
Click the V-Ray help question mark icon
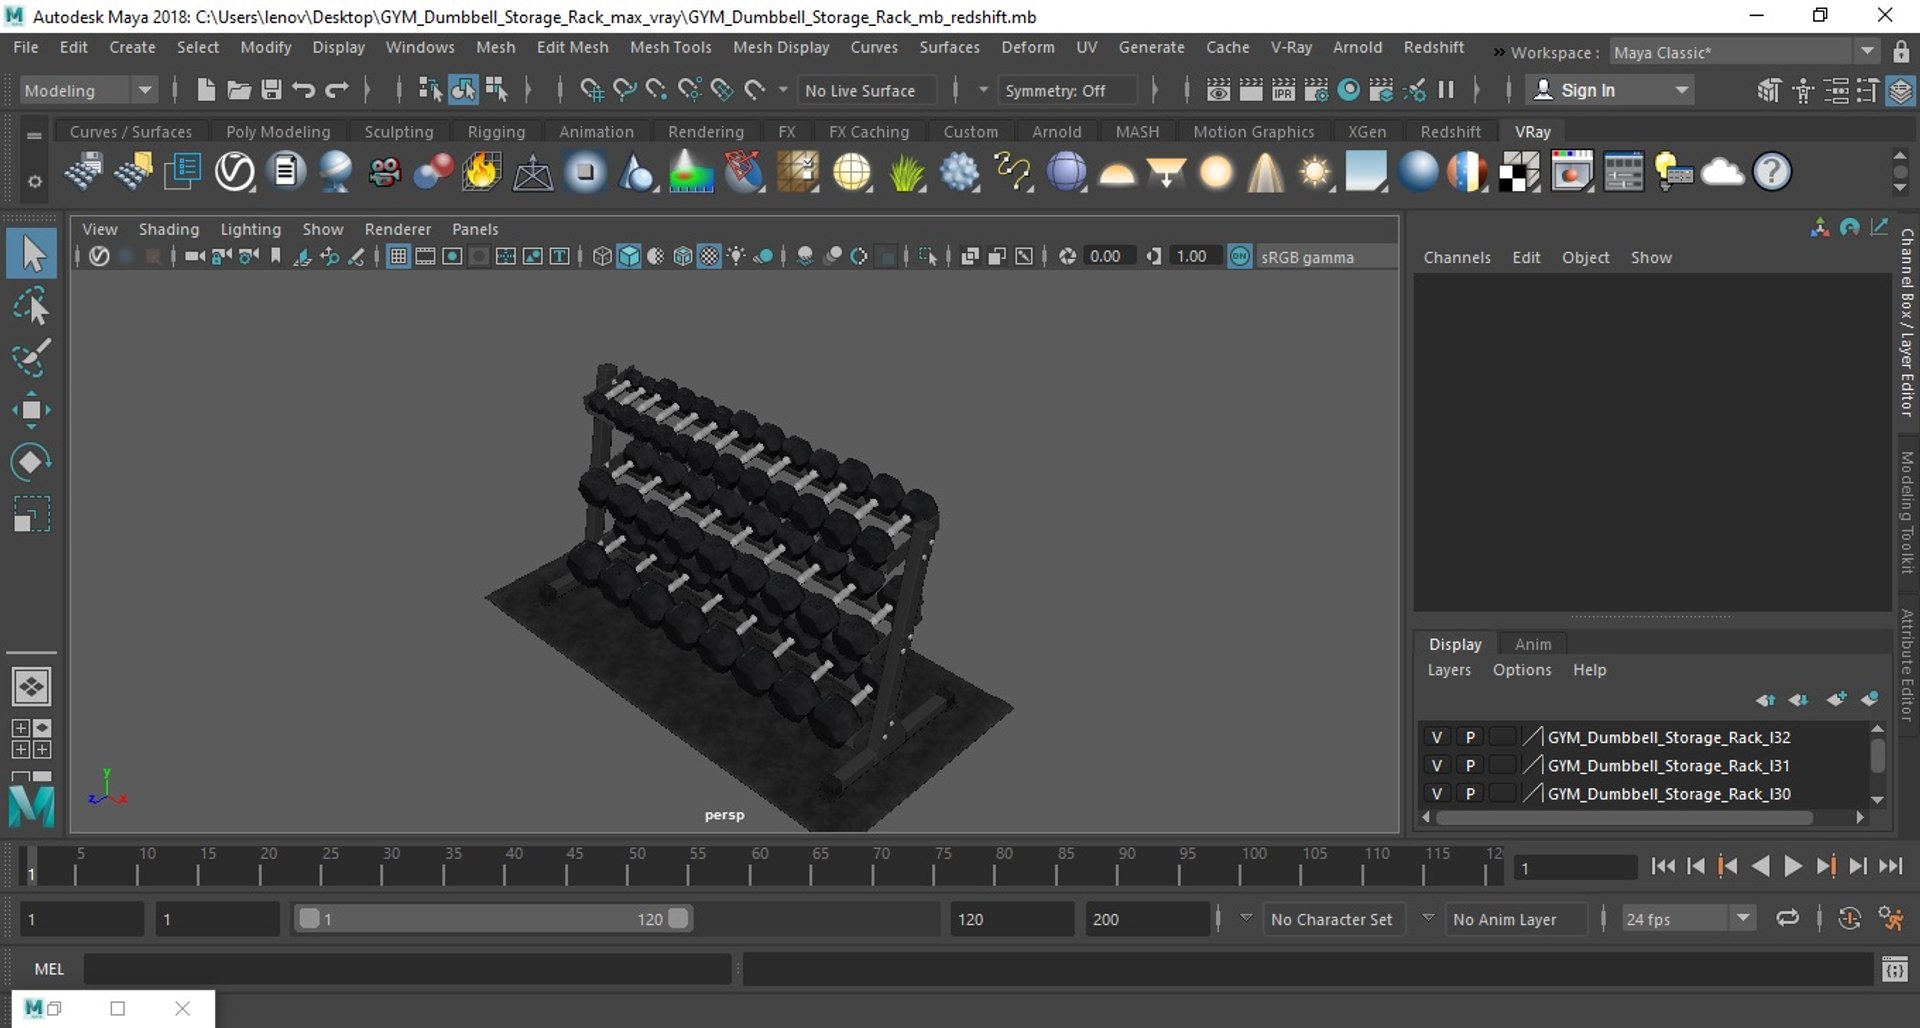[x=1772, y=172]
